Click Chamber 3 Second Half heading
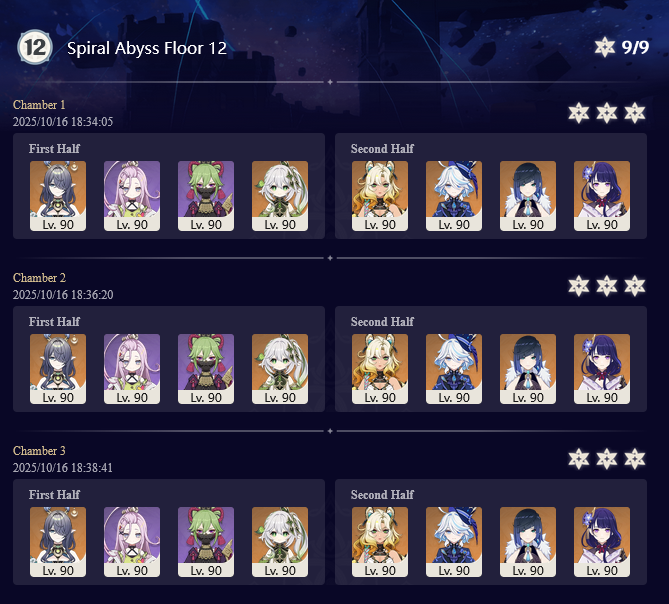Screen dimensions: 669x604 (382, 495)
